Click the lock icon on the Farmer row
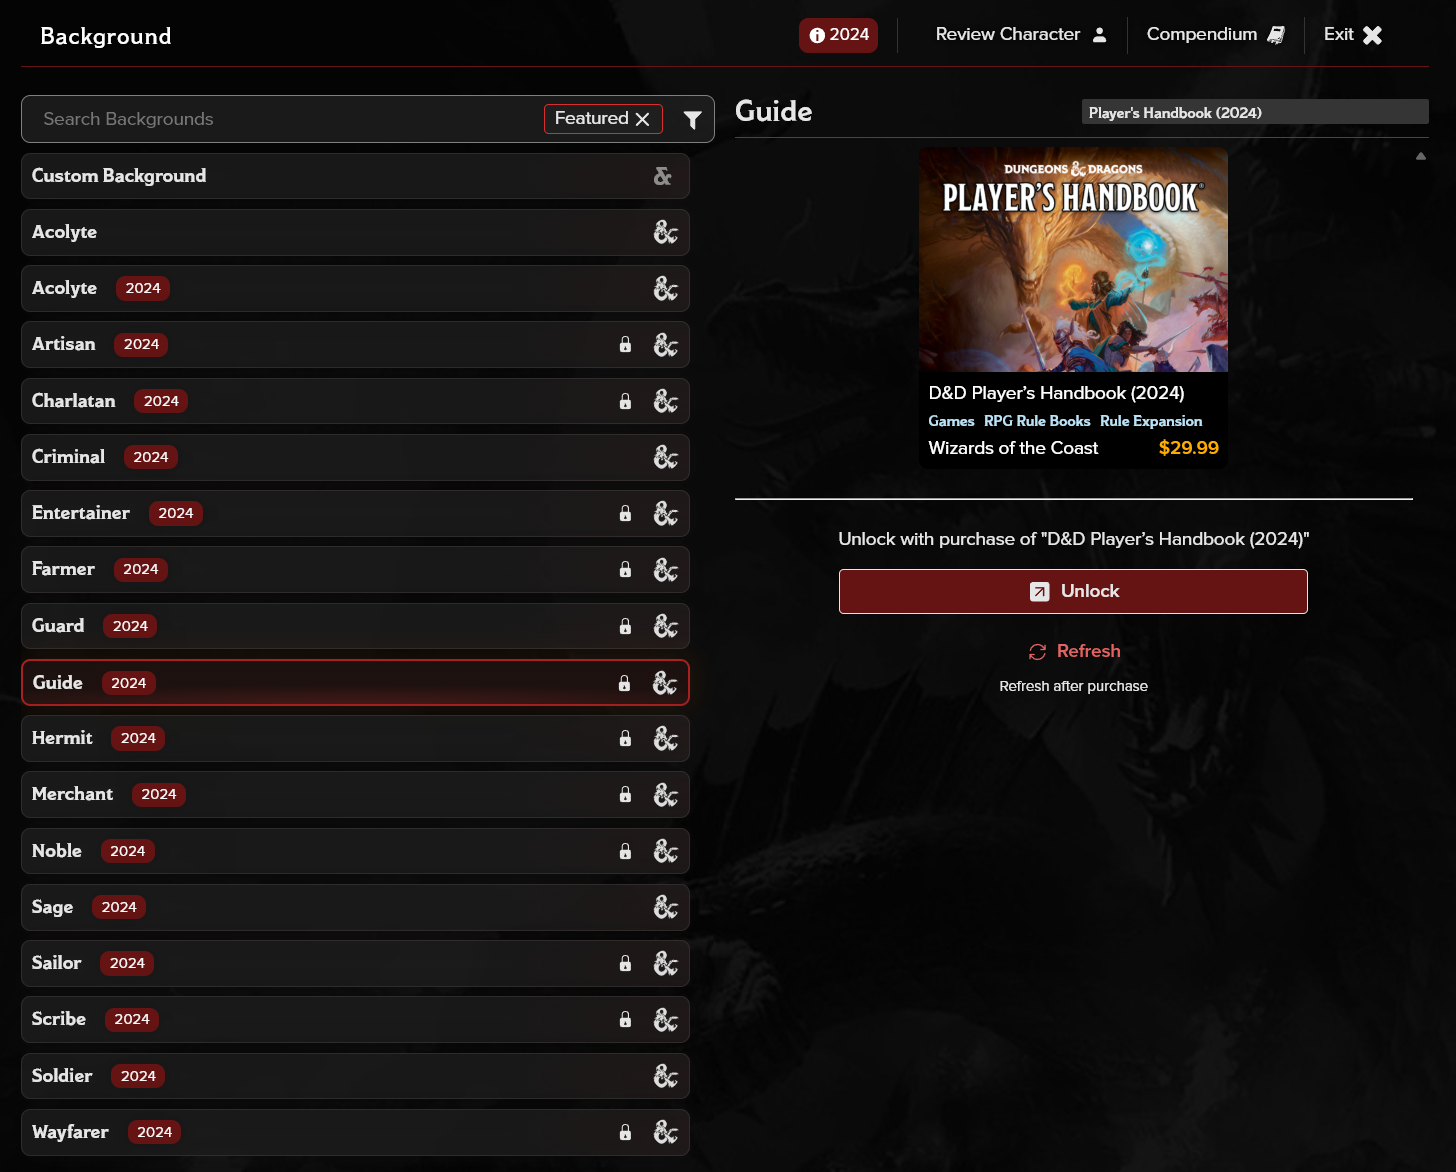The height and width of the screenshot is (1172, 1456). pyautogui.click(x=625, y=569)
